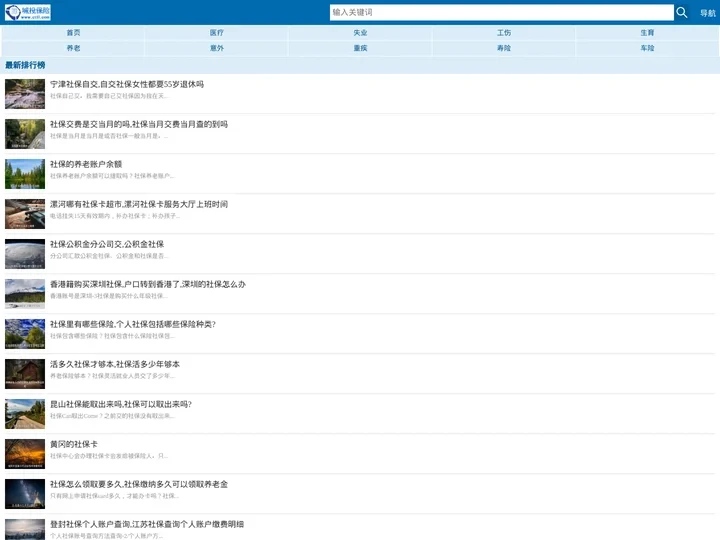Open the 车险 category

(x=647, y=48)
